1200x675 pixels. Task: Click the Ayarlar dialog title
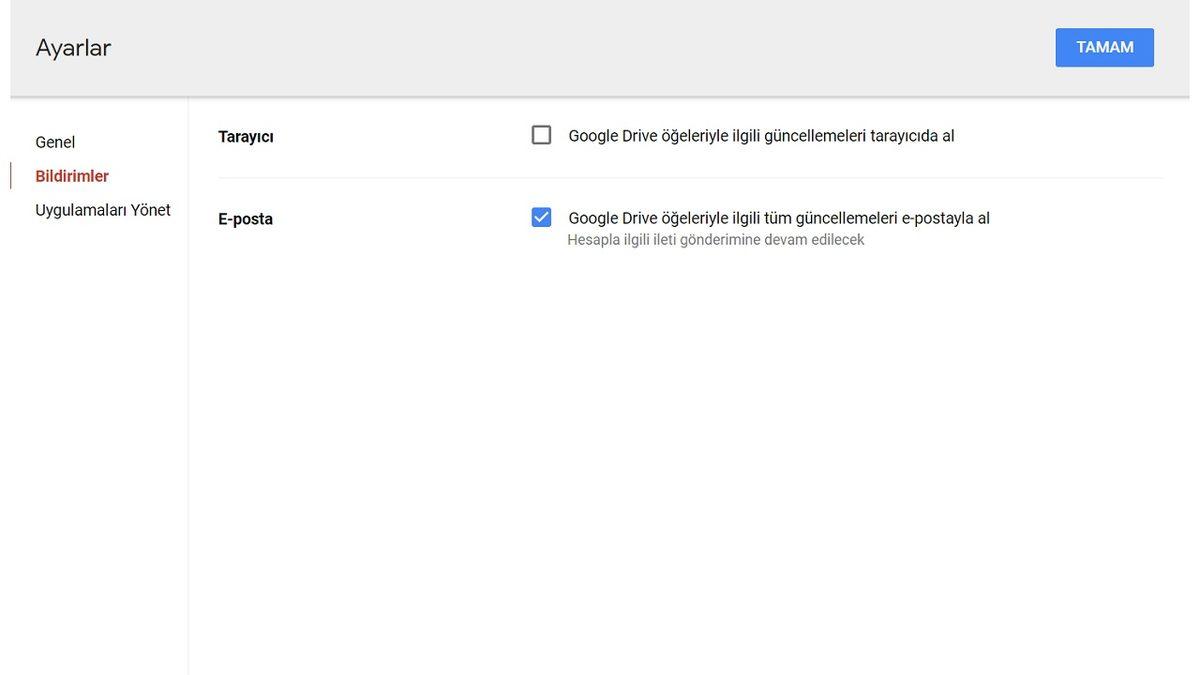click(x=73, y=44)
